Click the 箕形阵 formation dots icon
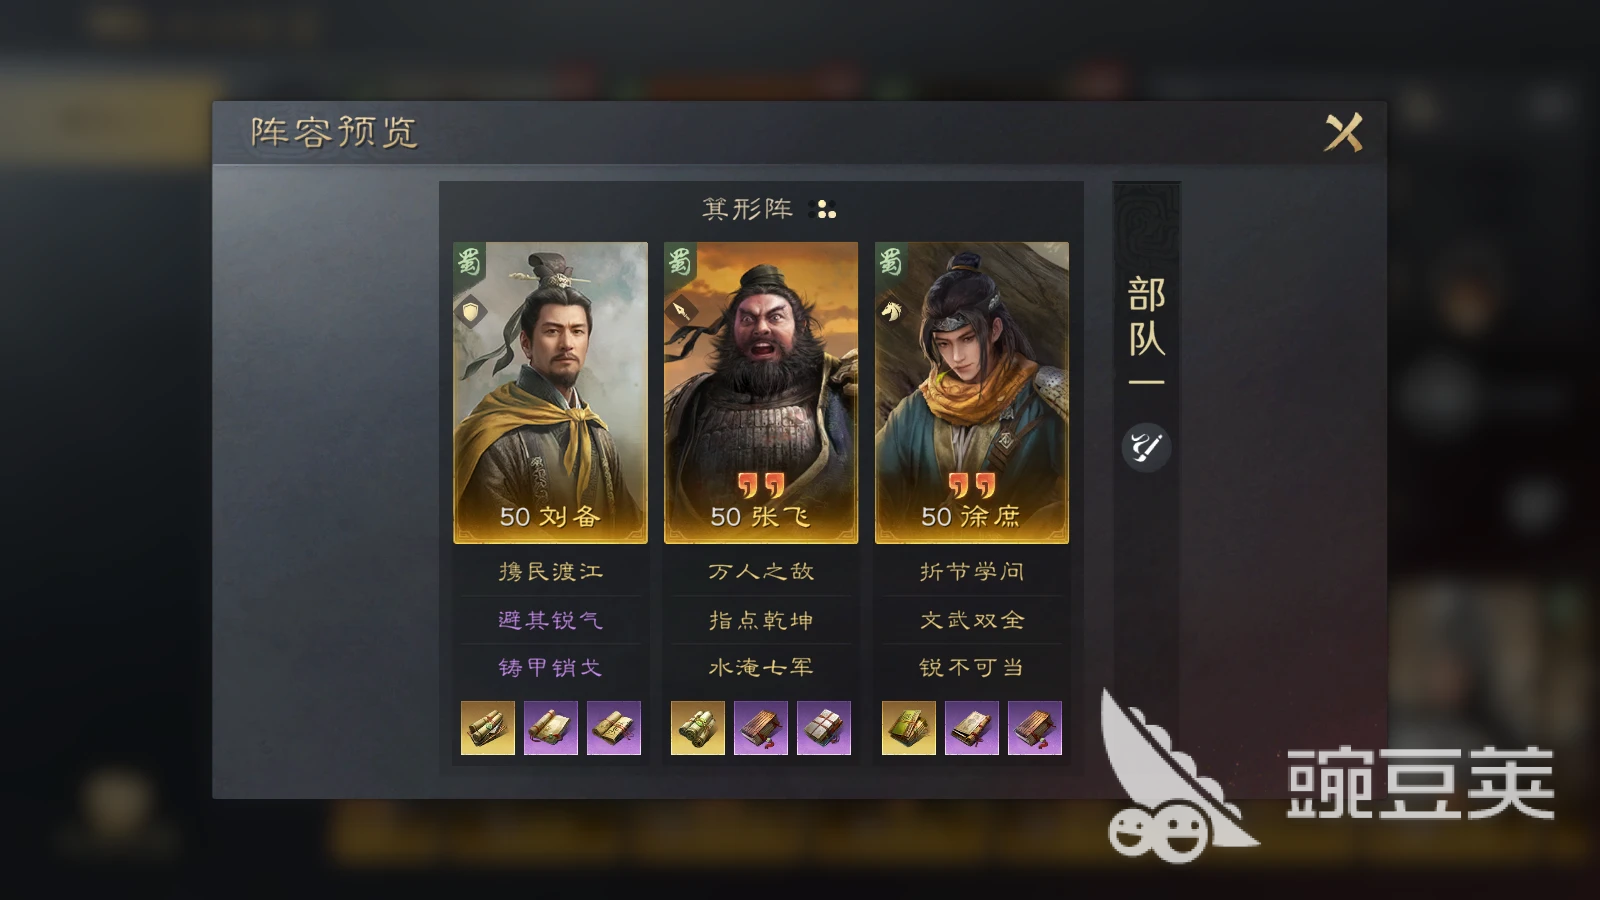This screenshot has height=900, width=1600. pos(826,209)
